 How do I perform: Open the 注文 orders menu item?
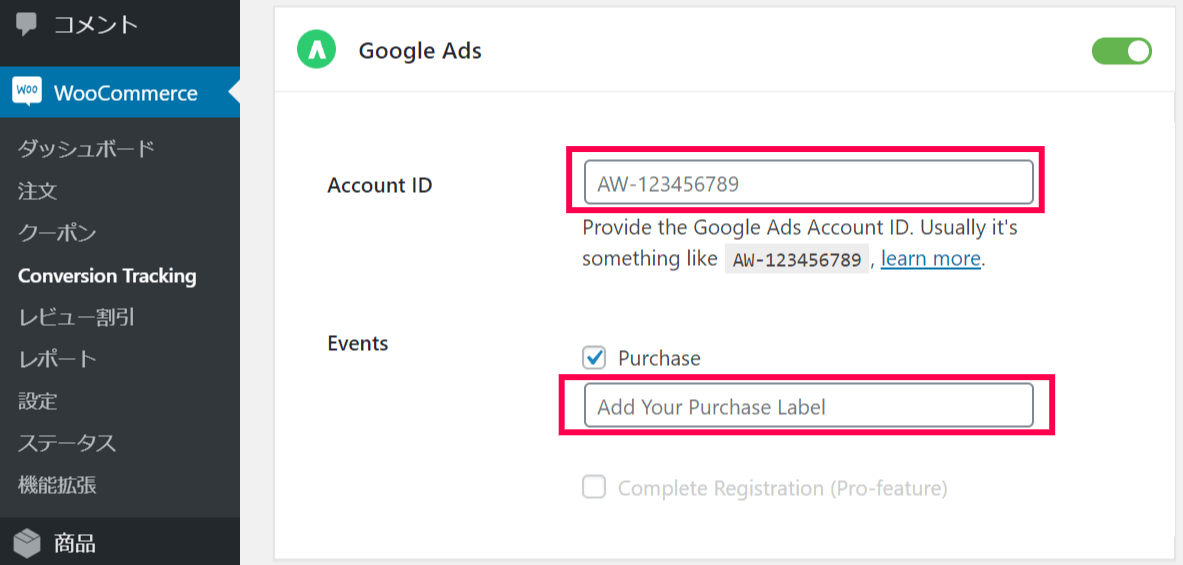[38, 191]
